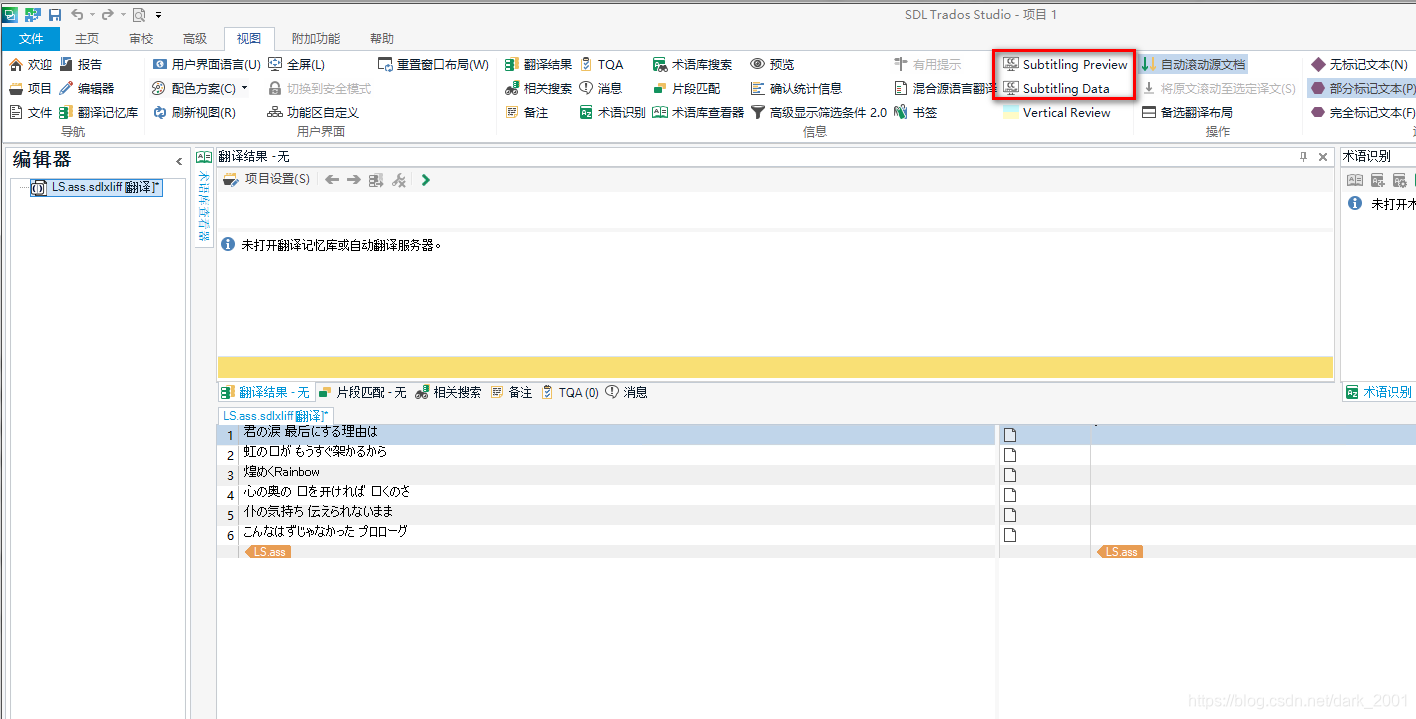Pin the 翻译结果 panel

point(1303,157)
